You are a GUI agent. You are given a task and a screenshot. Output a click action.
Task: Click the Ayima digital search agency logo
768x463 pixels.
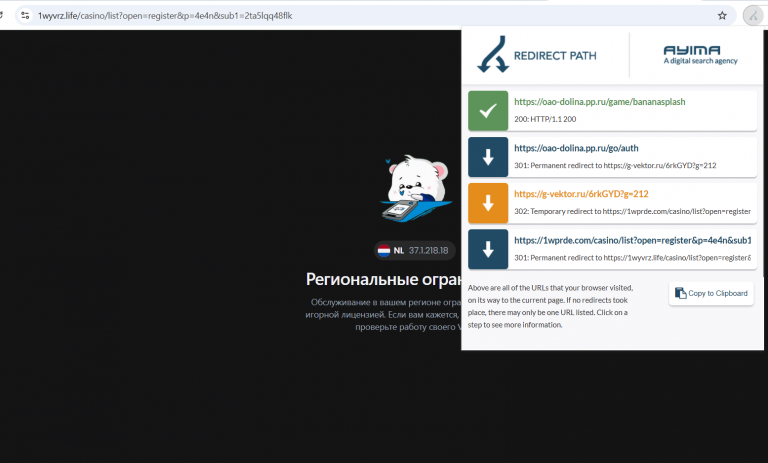pyautogui.click(x=700, y=55)
